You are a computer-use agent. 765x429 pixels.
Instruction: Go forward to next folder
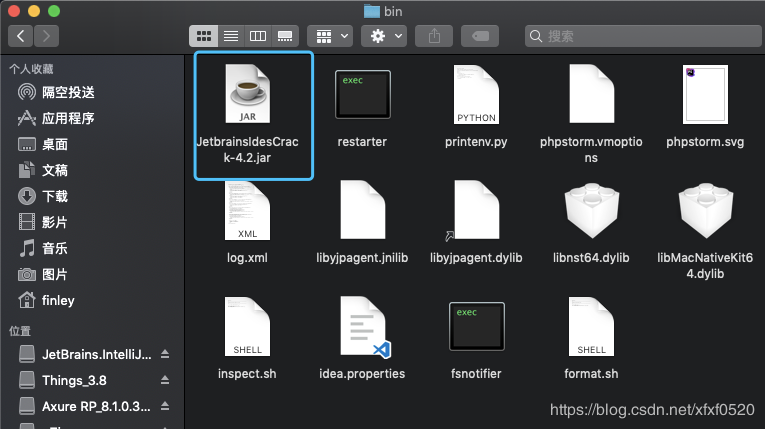(46, 36)
